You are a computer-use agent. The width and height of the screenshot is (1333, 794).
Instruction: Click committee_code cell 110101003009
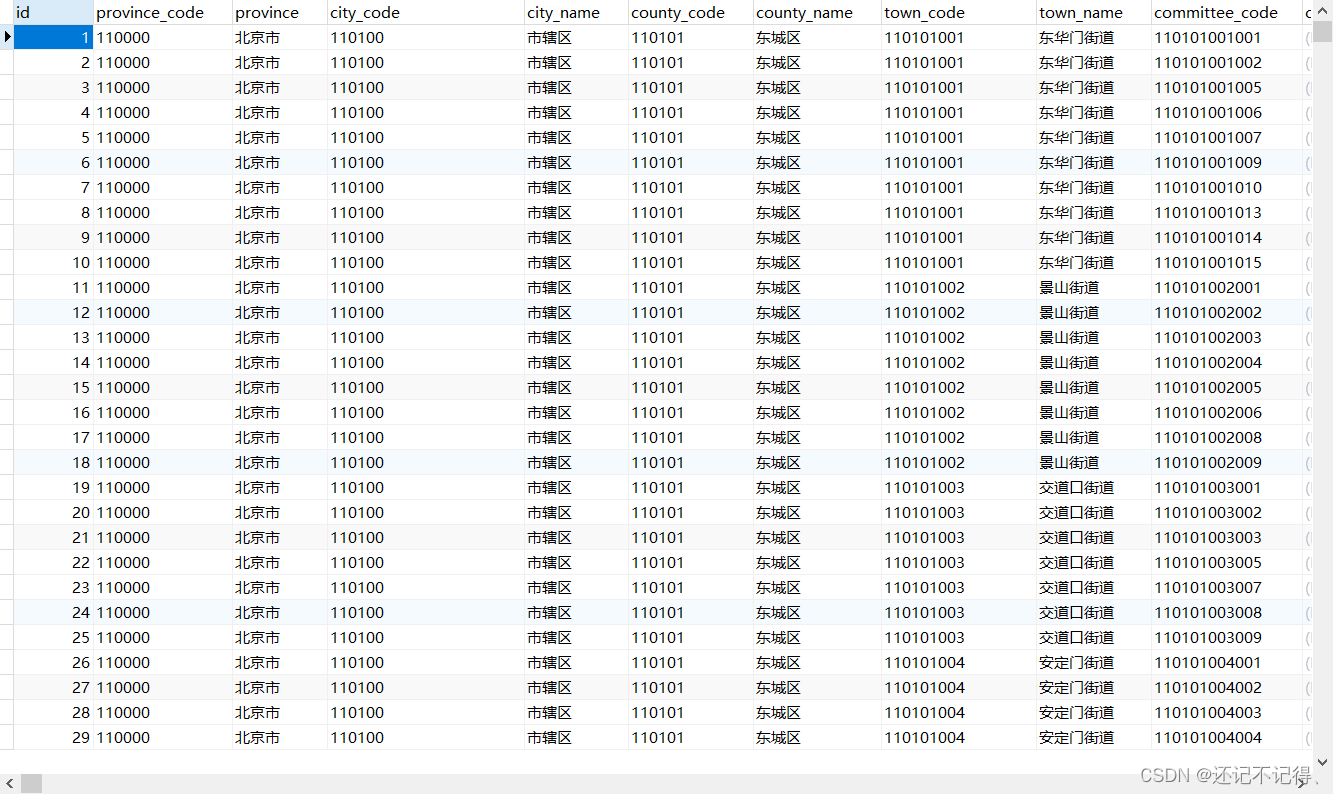pyautogui.click(x=1227, y=637)
